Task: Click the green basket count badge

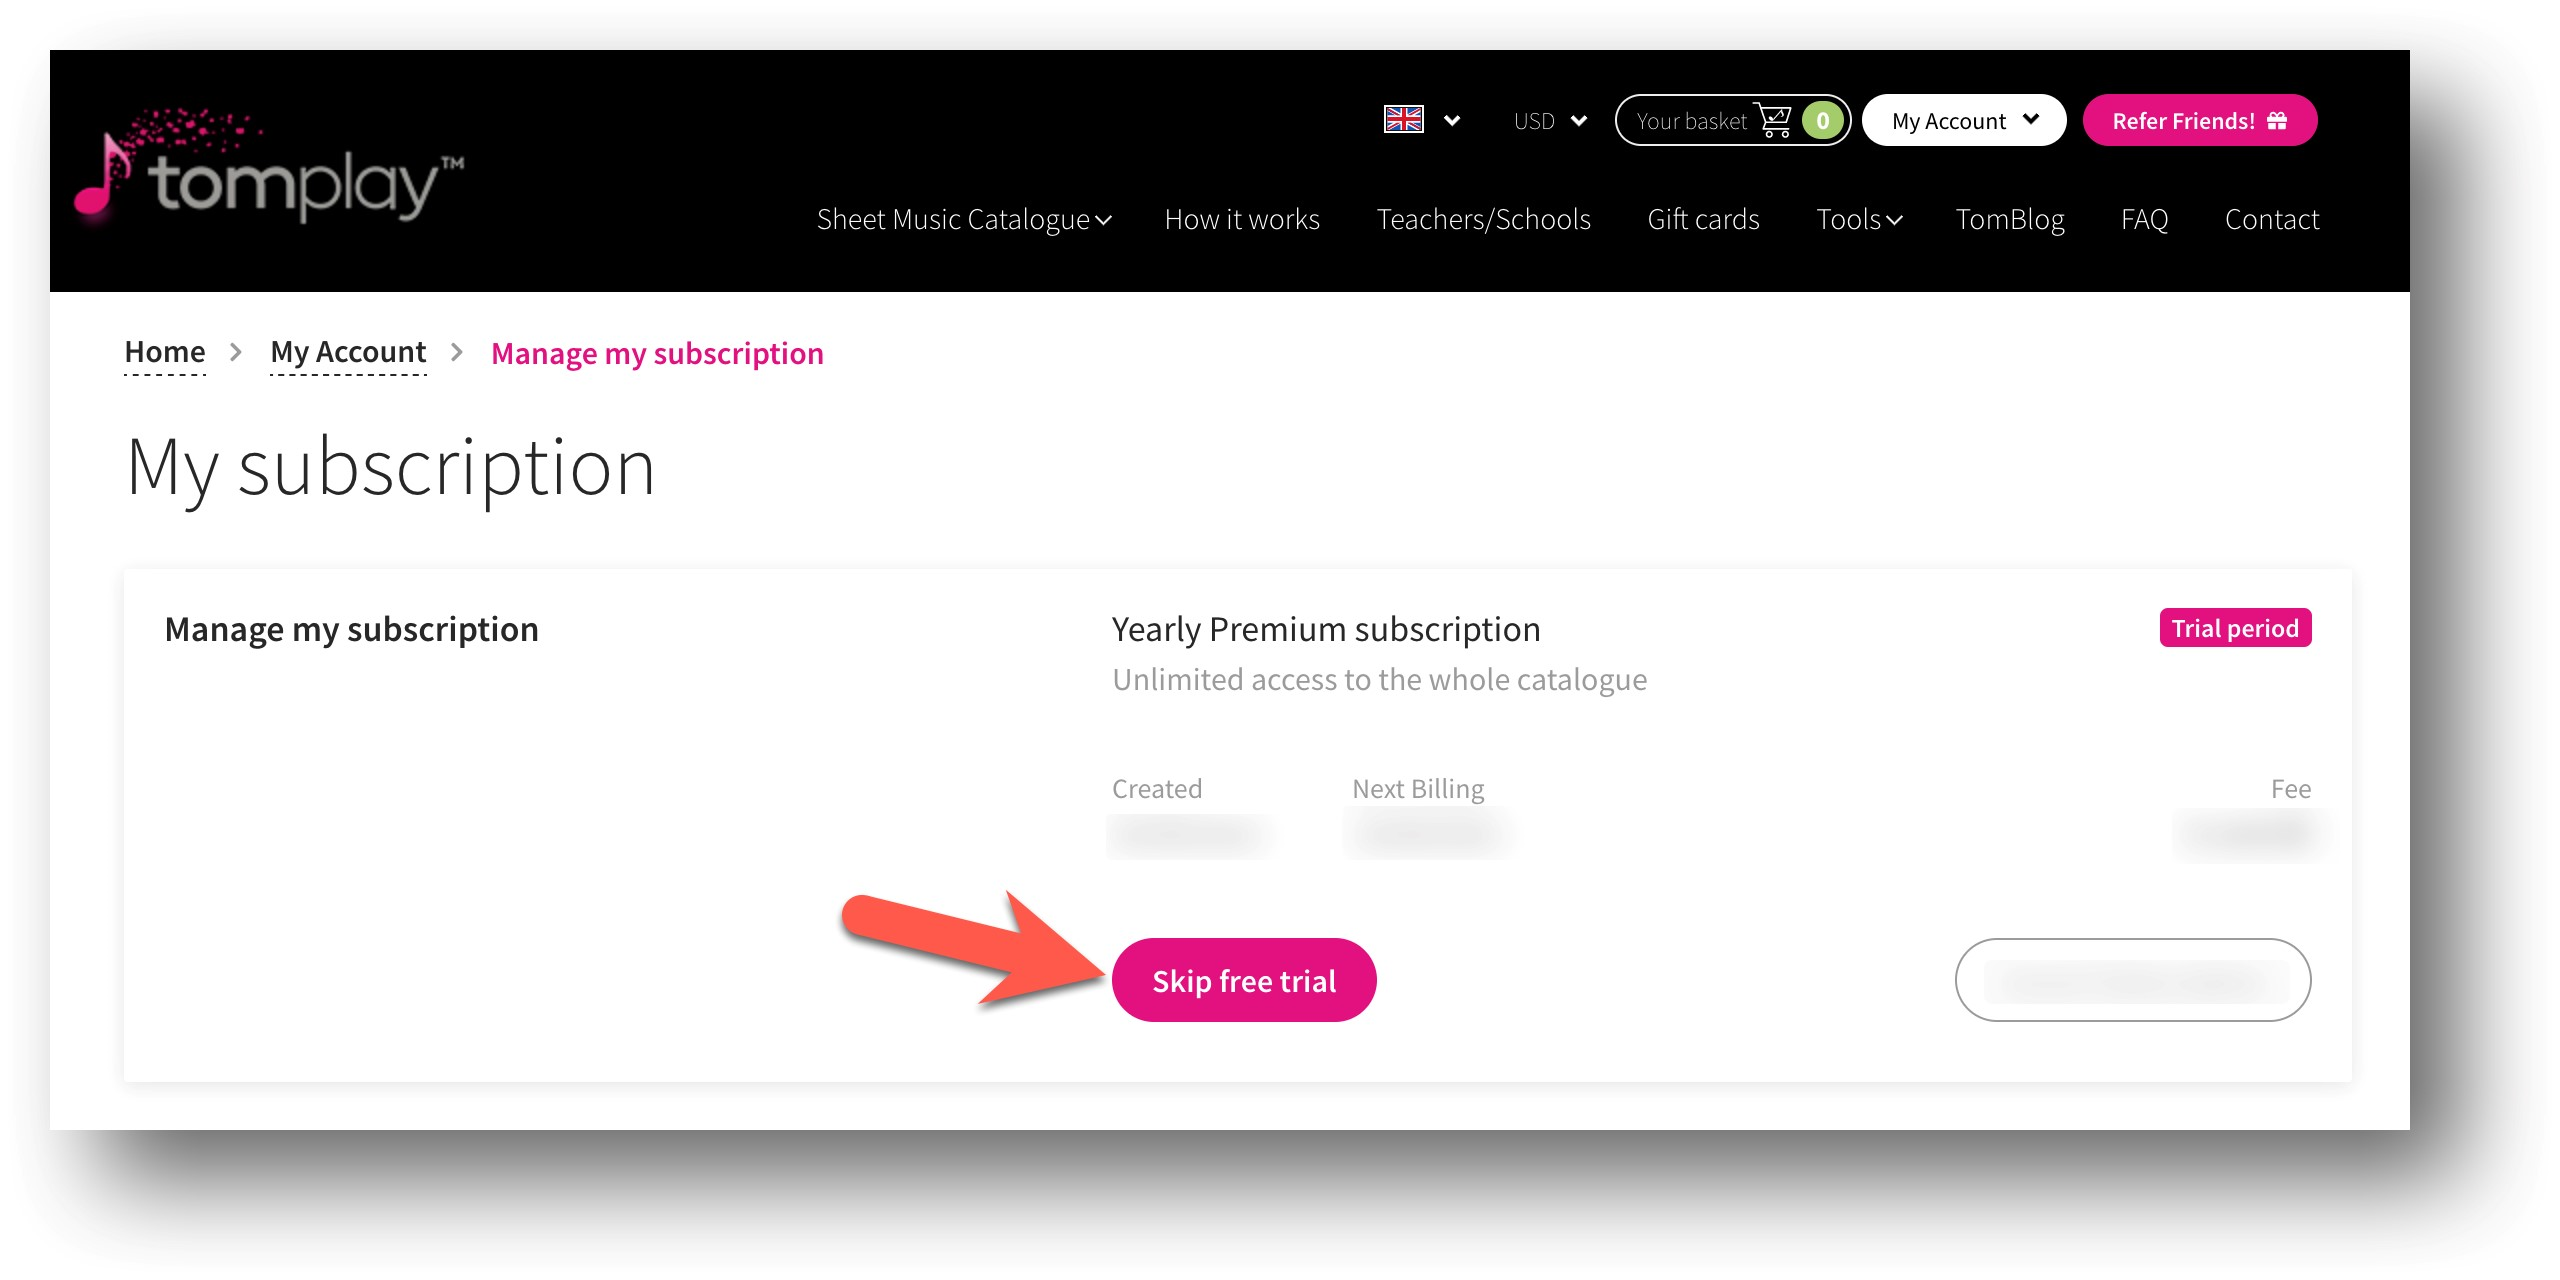Action: 1822,121
